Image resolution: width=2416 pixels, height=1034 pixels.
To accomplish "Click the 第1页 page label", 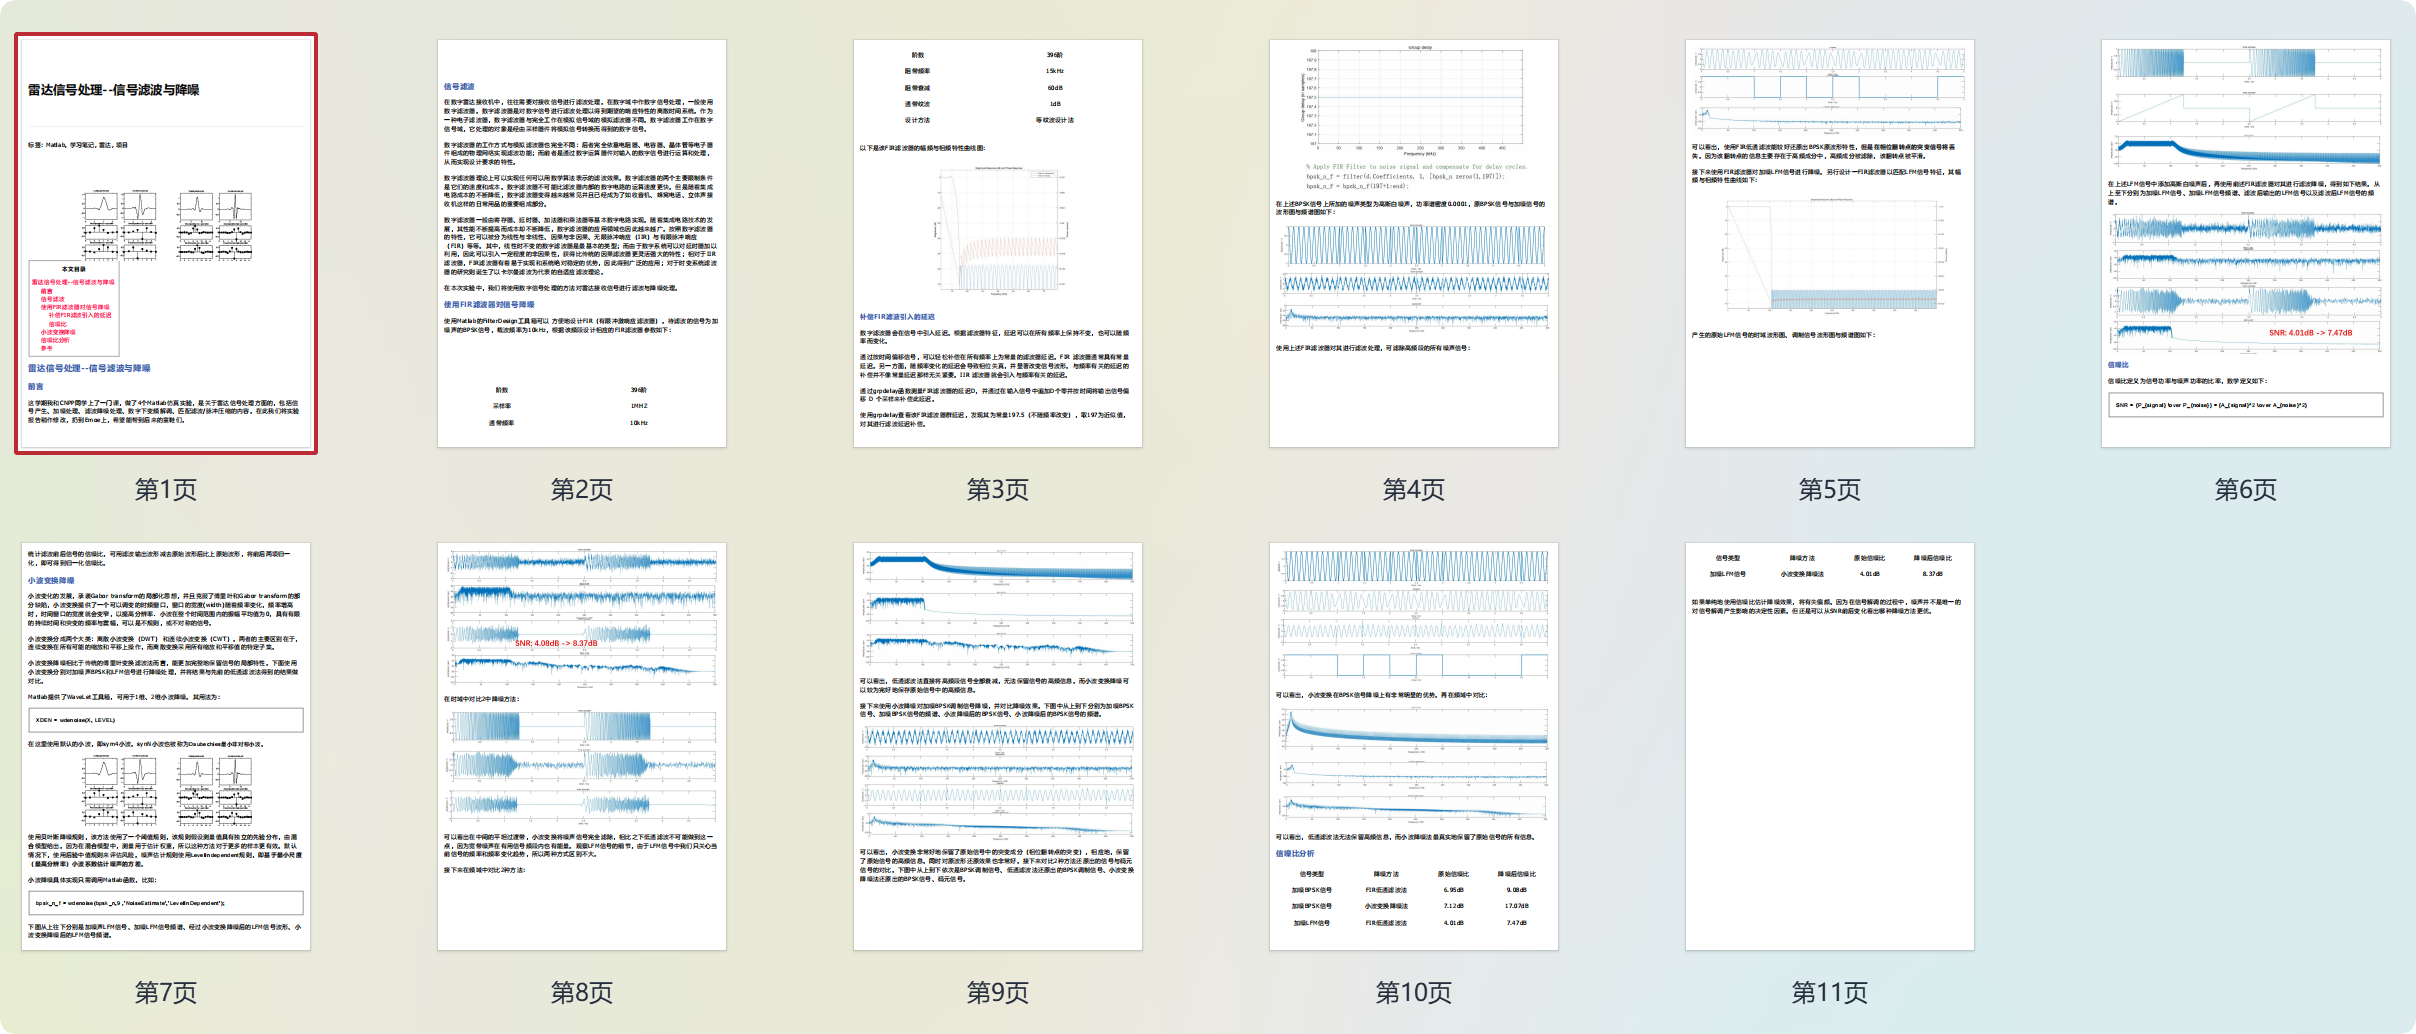I will 166,491.
